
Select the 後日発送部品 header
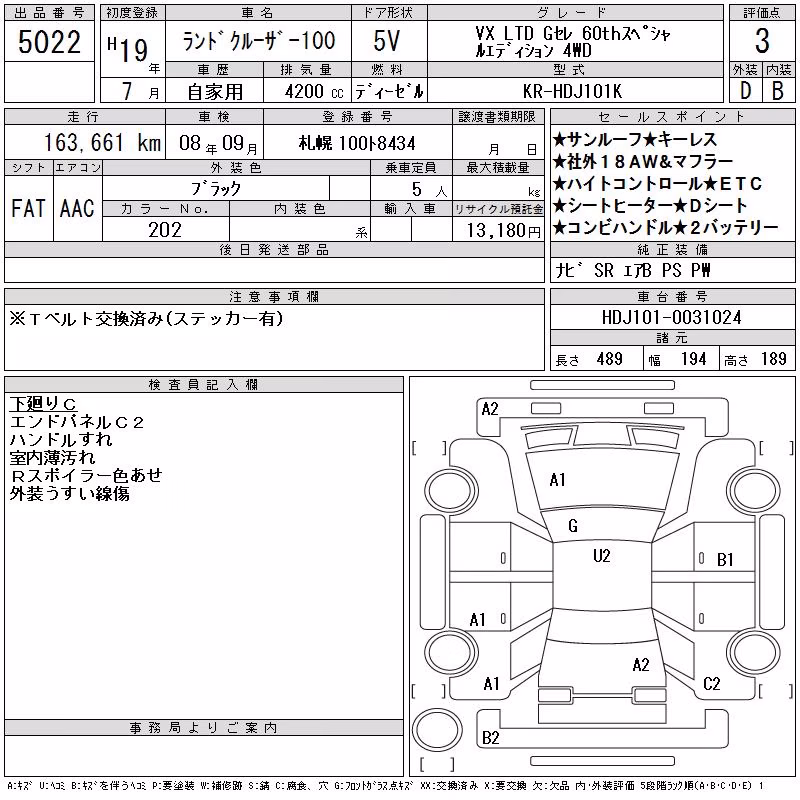274,249
